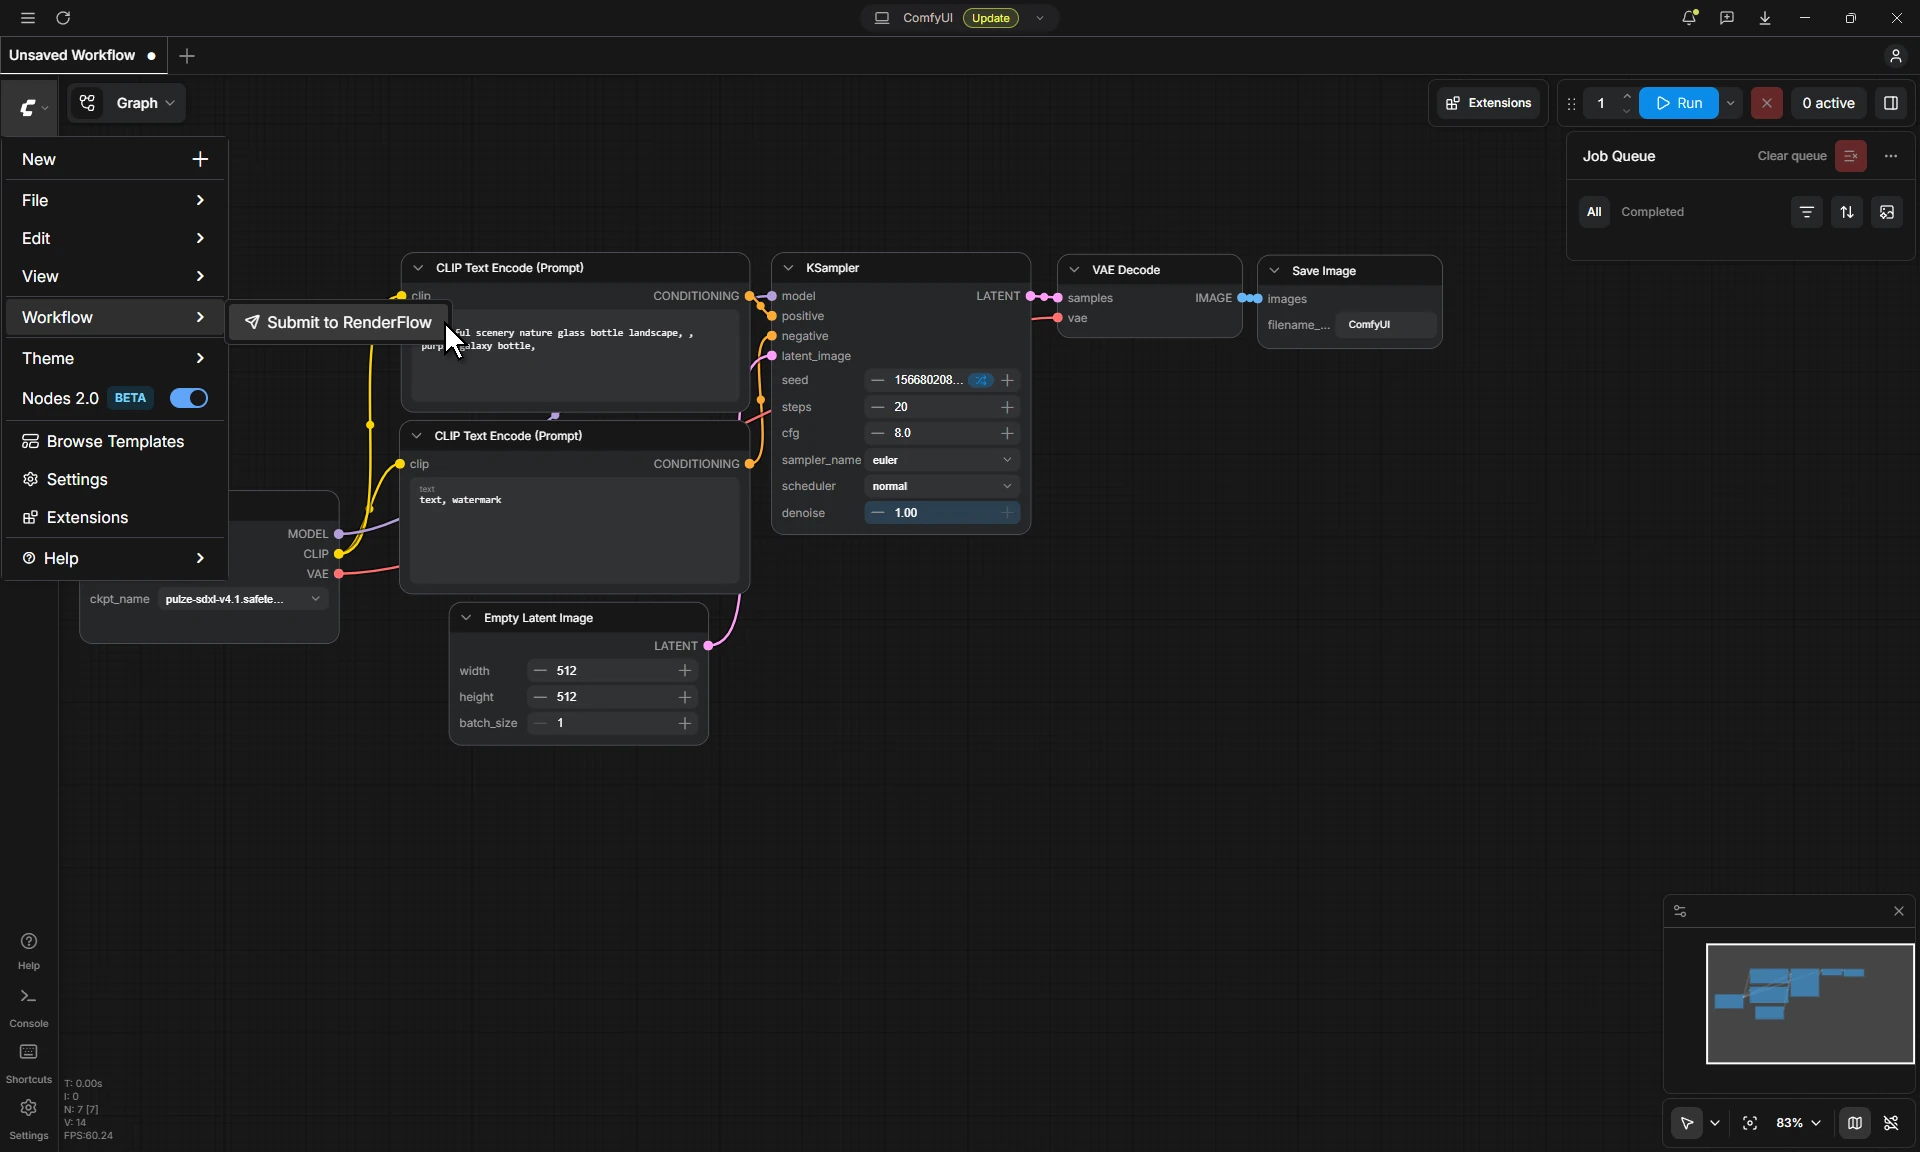Image resolution: width=1920 pixels, height=1152 pixels.
Task: Open the zoom percentage 83% dropdown
Action: [x=1798, y=1123]
